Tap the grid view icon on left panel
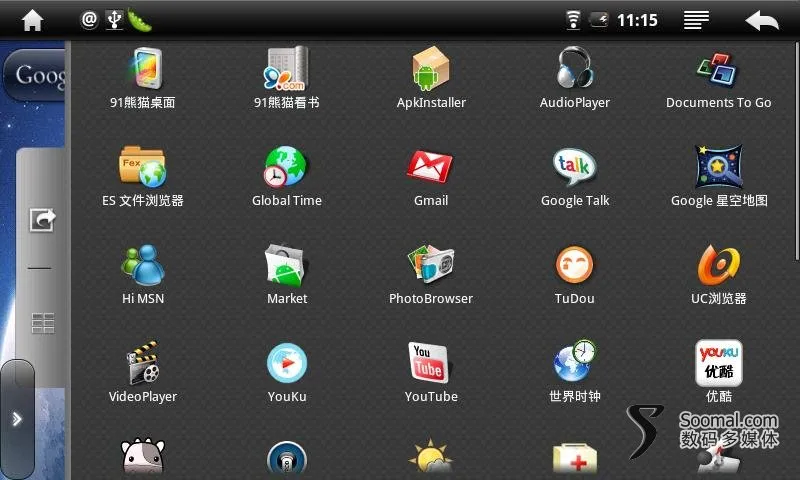Image resolution: width=800 pixels, height=480 pixels. (43, 323)
